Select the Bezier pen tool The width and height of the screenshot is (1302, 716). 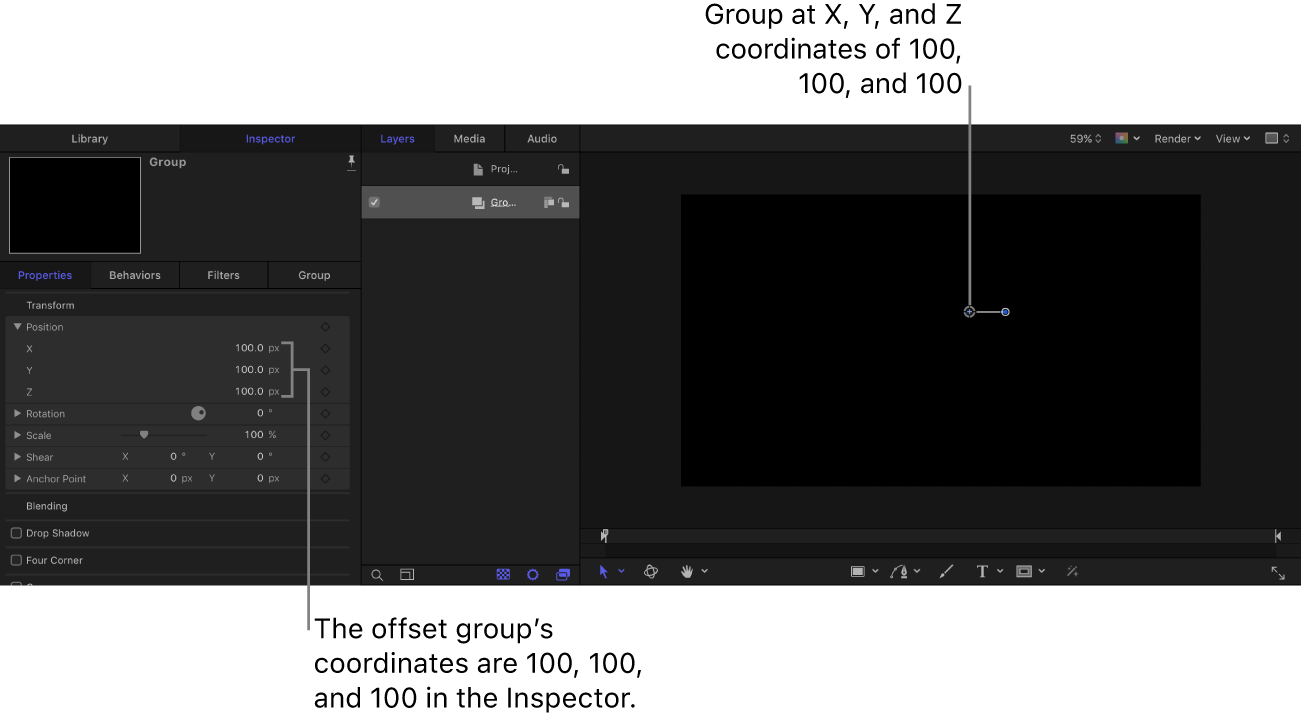tap(900, 571)
